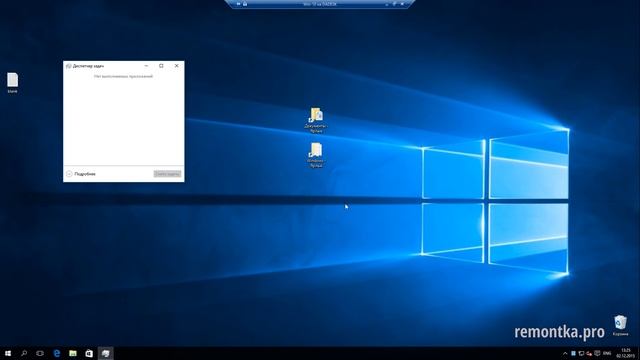Expand Подробнее in Task Manager
640x360 pixels.
[x=81, y=174]
